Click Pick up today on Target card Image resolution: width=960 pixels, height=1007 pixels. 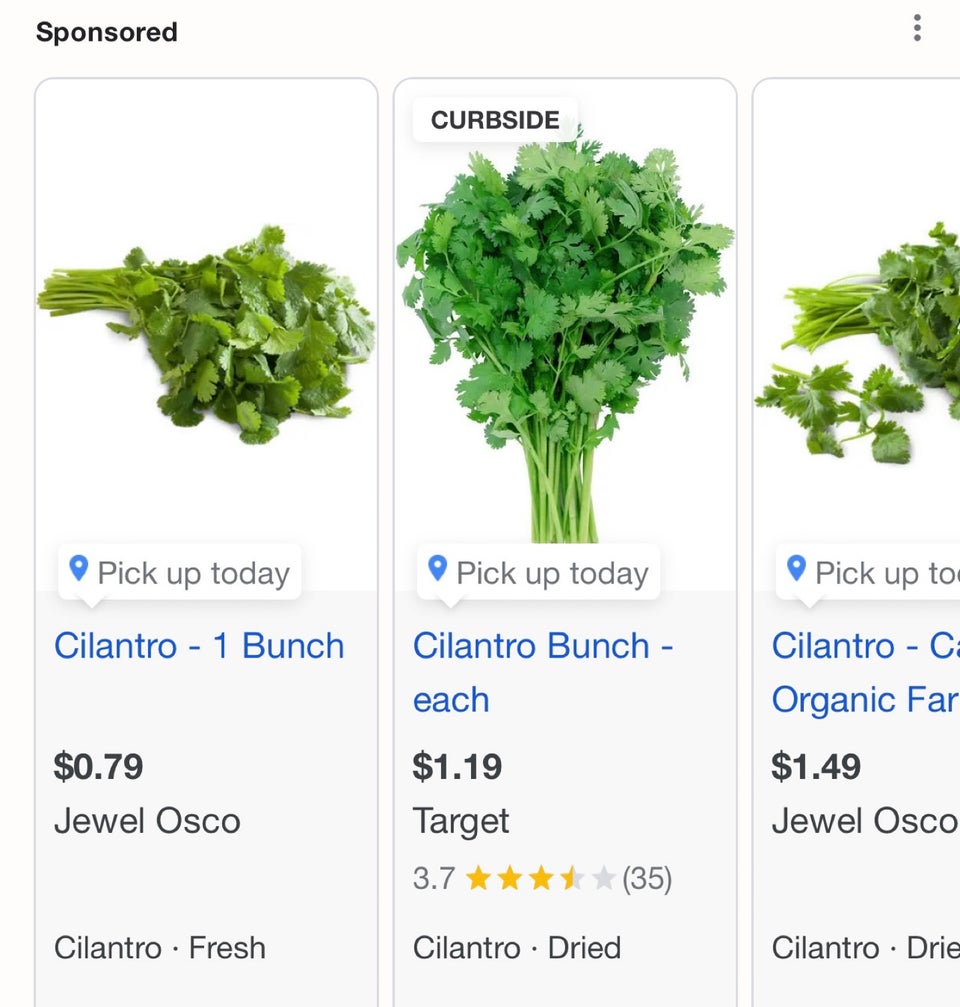pos(552,574)
